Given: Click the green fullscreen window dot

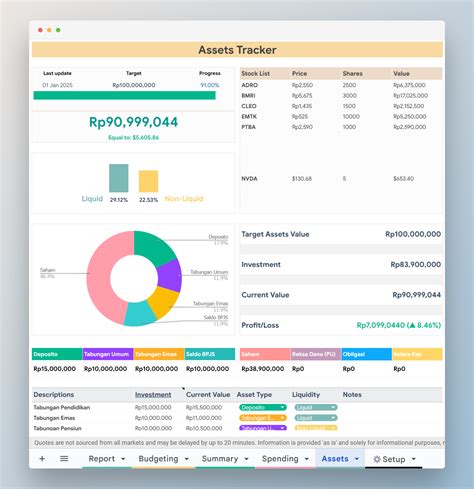Looking at the screenshot, I should pyautogui.click(x=58, y=30).
